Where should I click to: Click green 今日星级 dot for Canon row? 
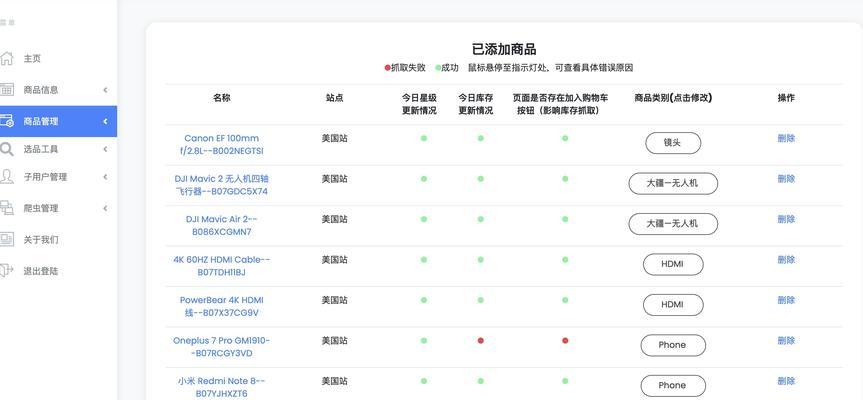point(424,138)
